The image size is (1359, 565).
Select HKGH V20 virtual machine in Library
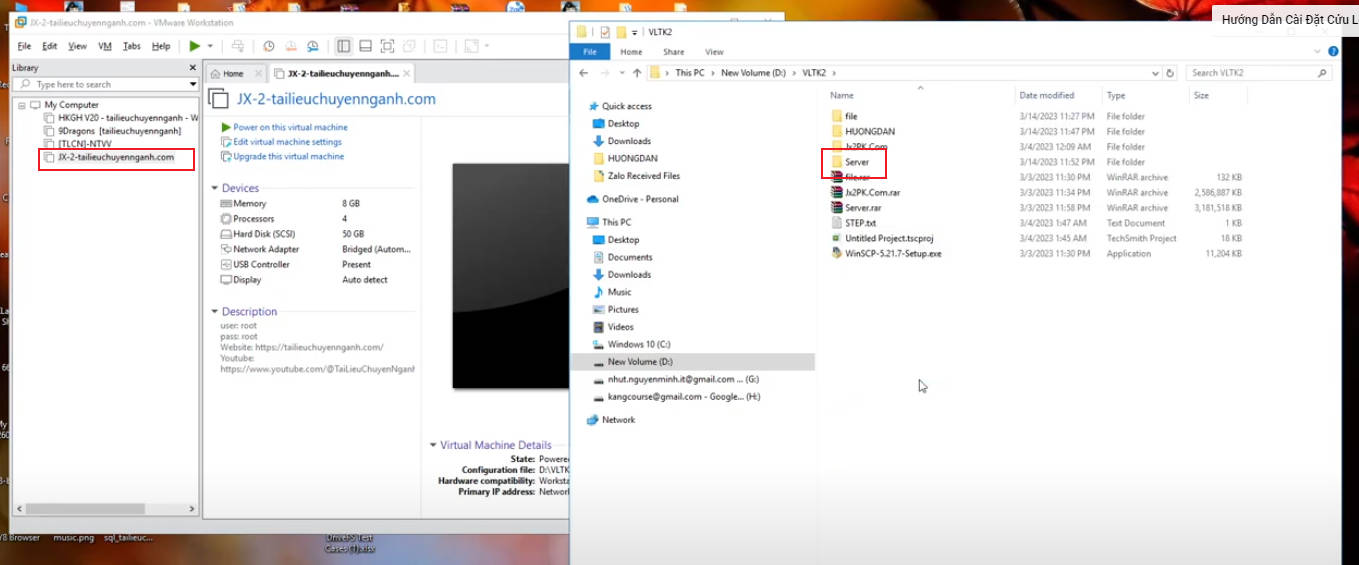pos(122,118)
